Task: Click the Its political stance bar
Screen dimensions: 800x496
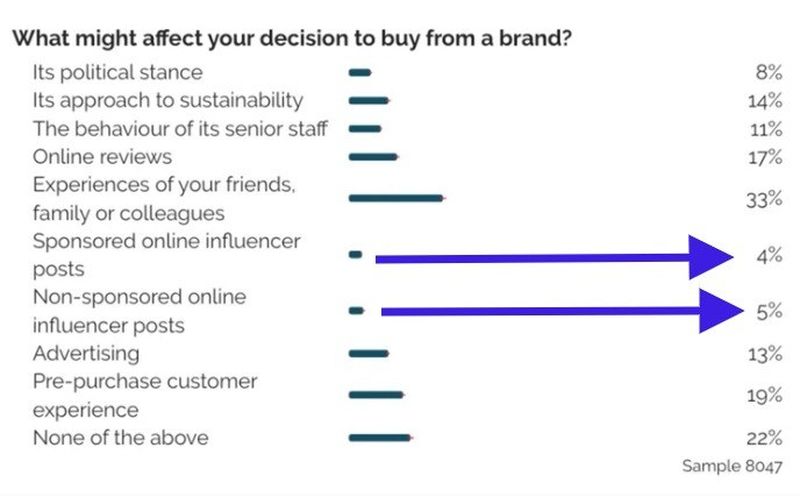Action: click(360, 73)
